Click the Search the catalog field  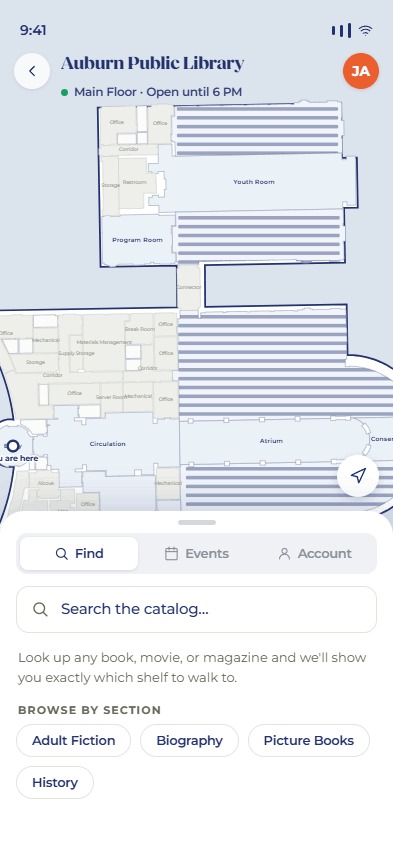click(x=196, y=609)
